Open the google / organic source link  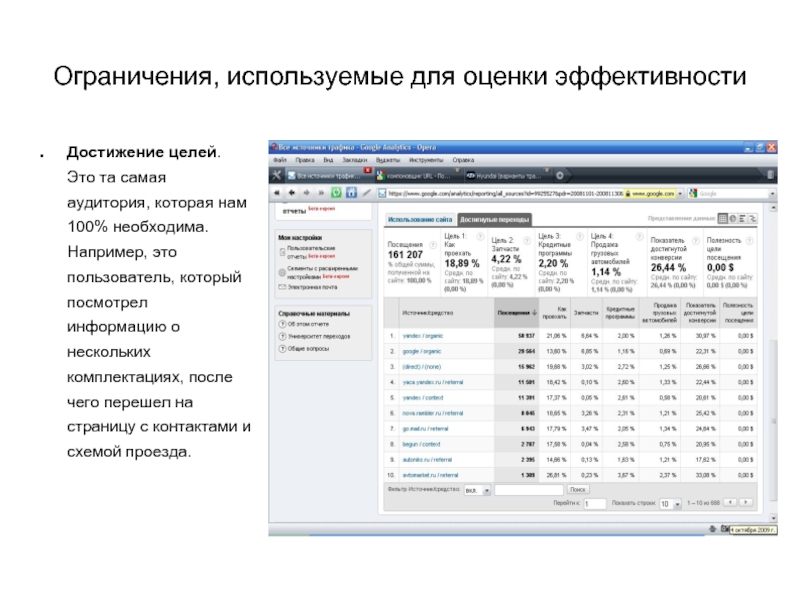click(423, 351)
